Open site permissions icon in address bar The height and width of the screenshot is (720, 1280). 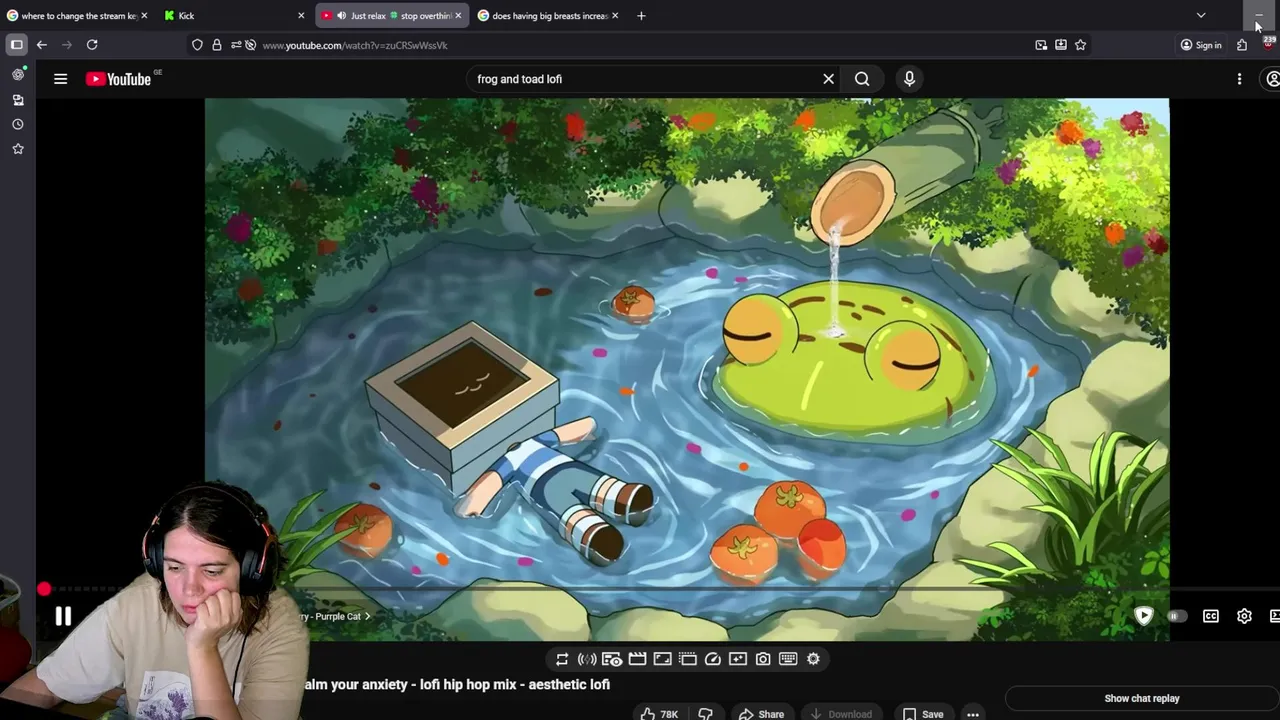[x=235, y=45]
